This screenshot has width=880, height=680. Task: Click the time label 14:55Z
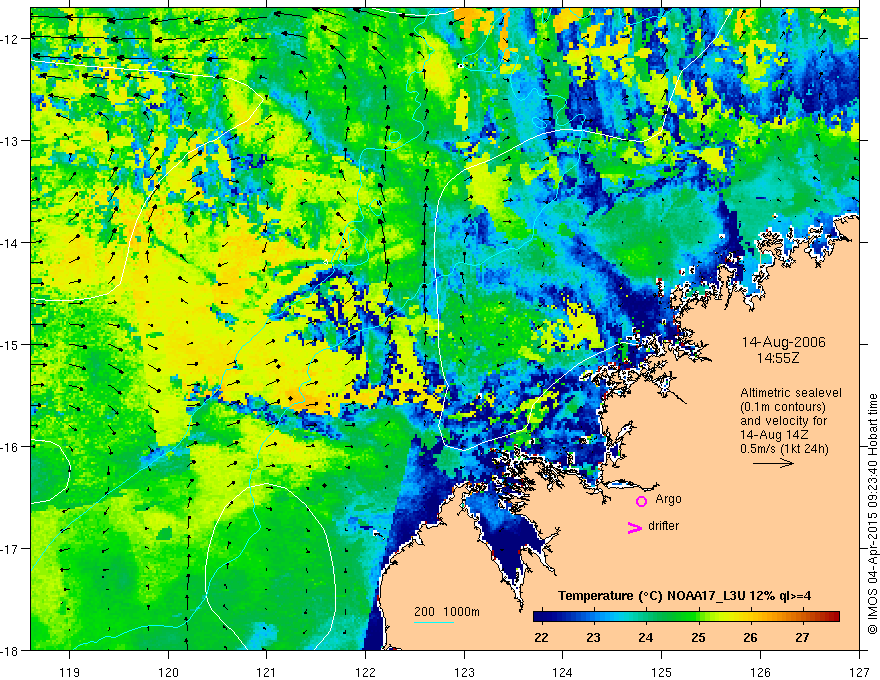(777, 357)
